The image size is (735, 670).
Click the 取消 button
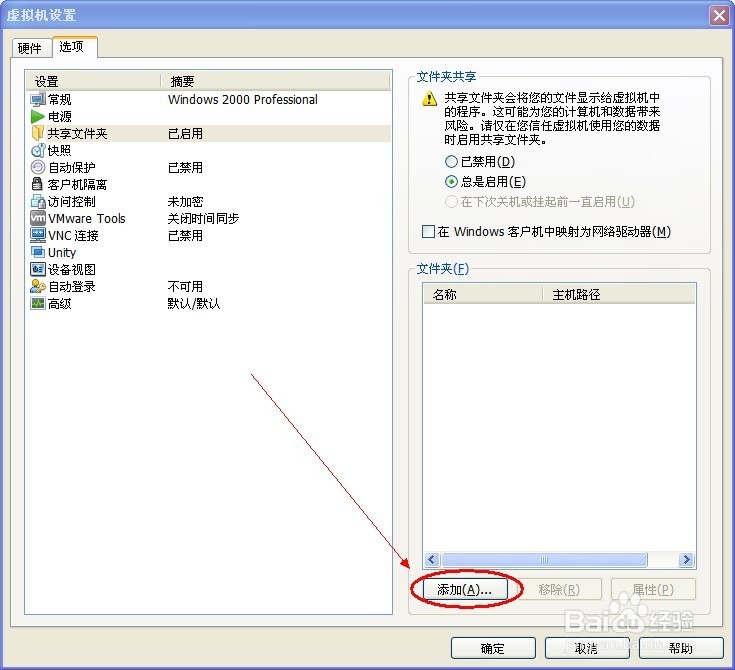(587, 648)
